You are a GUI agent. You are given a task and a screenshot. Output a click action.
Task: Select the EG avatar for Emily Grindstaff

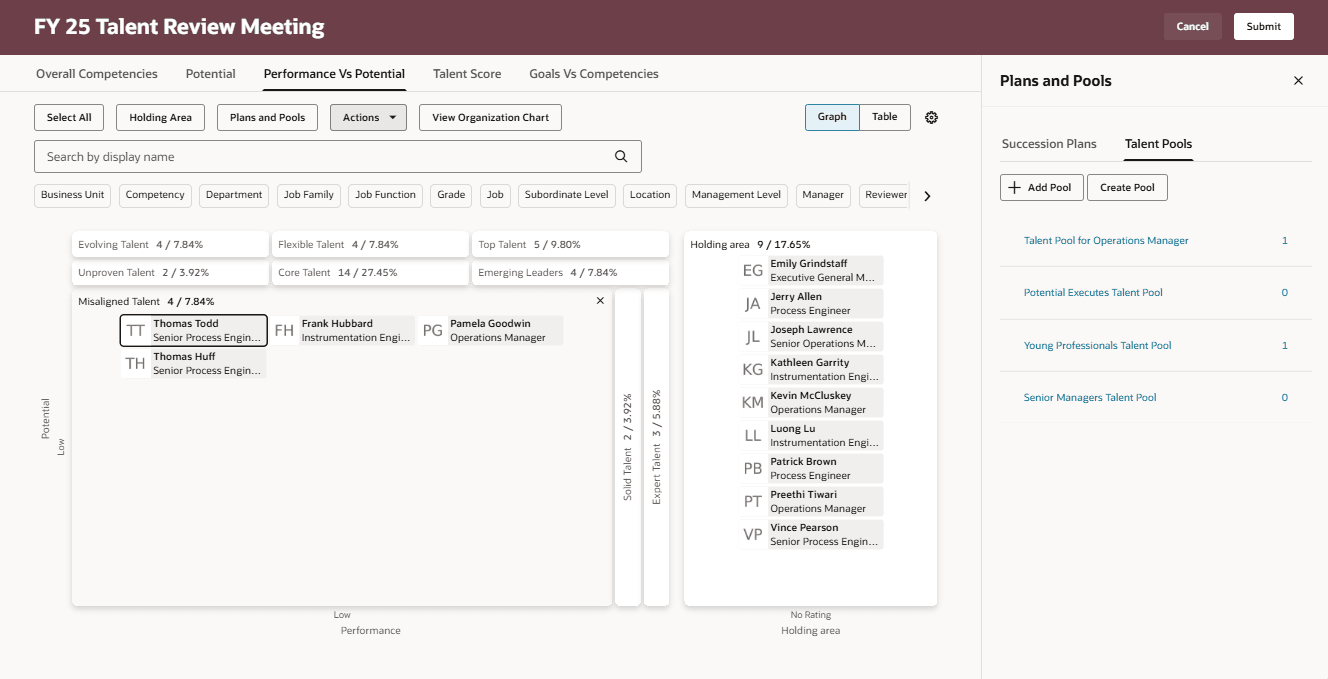tap(753, 270)
